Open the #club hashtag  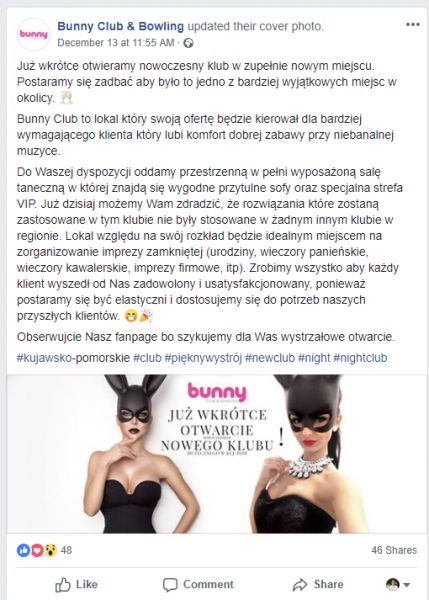tap(147, 358)
